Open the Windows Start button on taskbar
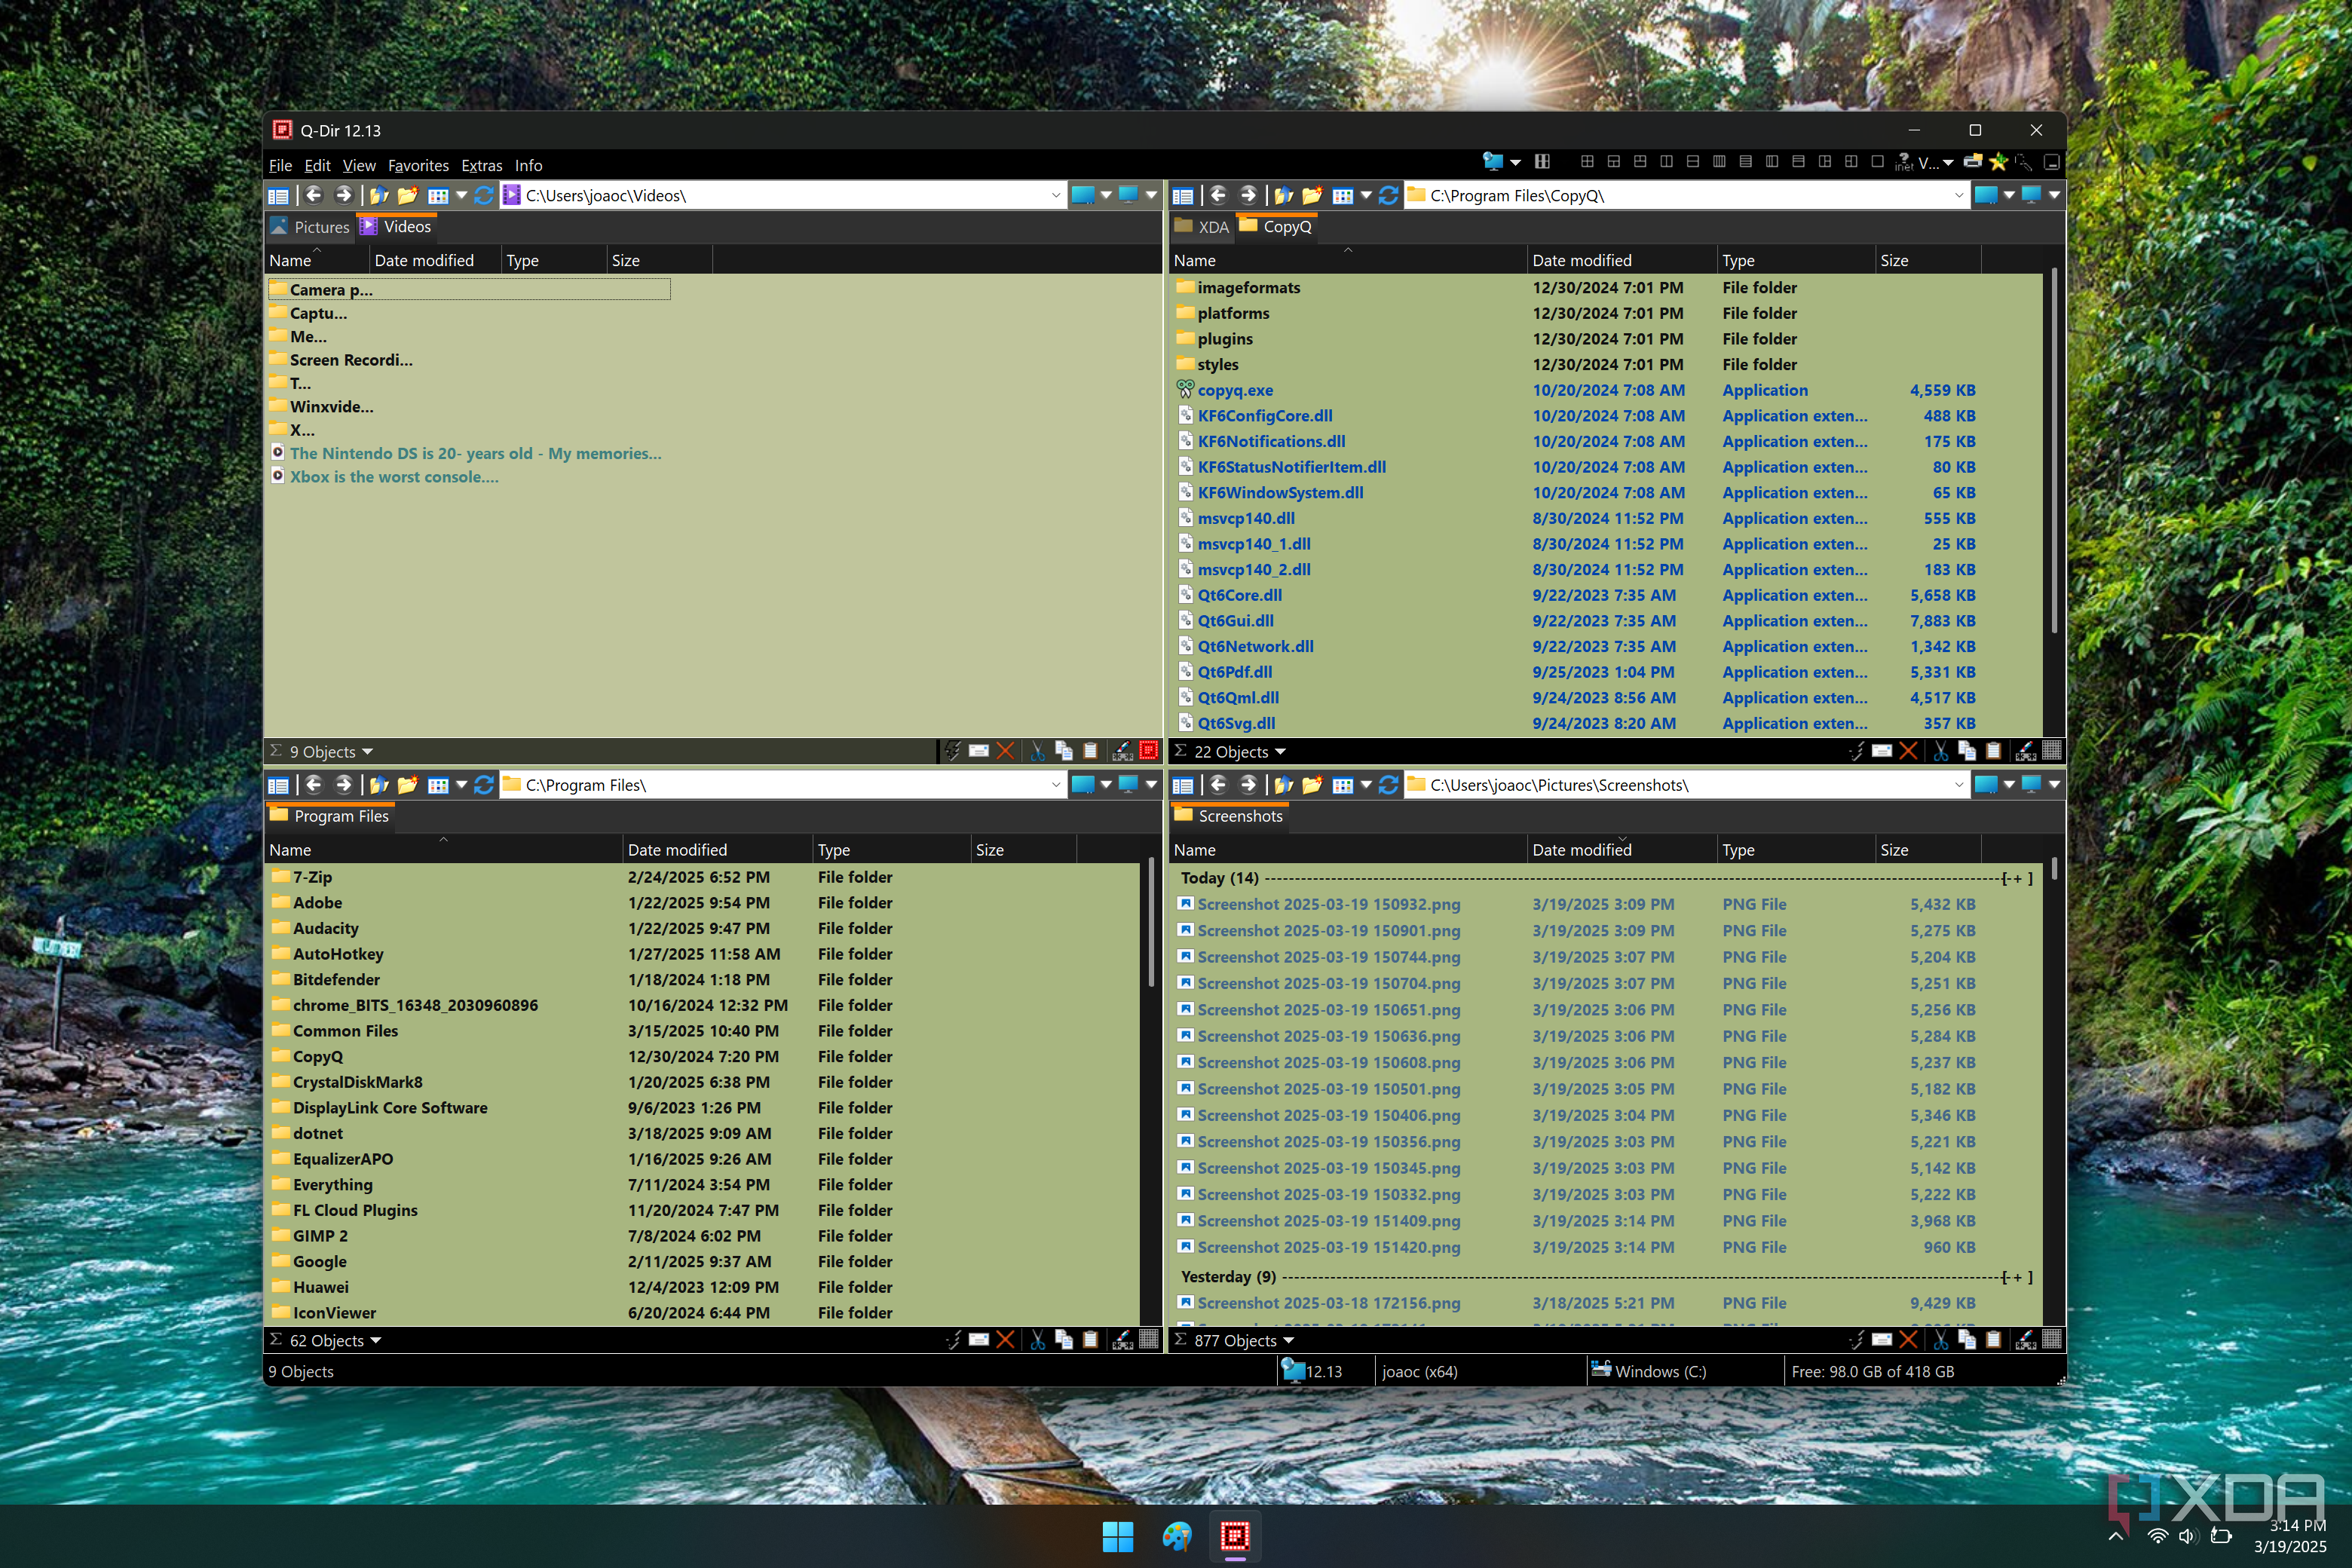This screenshot has height=1568, width=2352. tap(1117, 1536)
